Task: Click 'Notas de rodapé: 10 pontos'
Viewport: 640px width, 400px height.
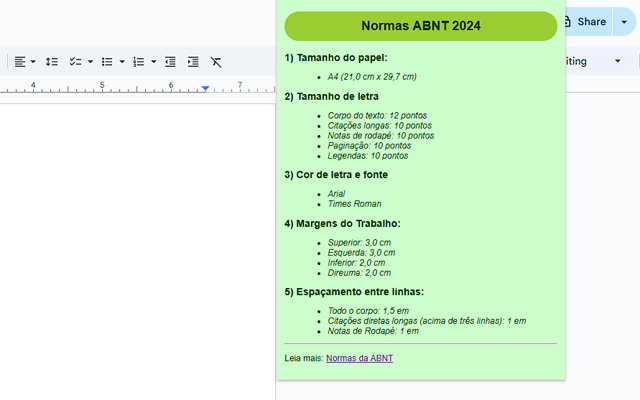Action: 380,136
